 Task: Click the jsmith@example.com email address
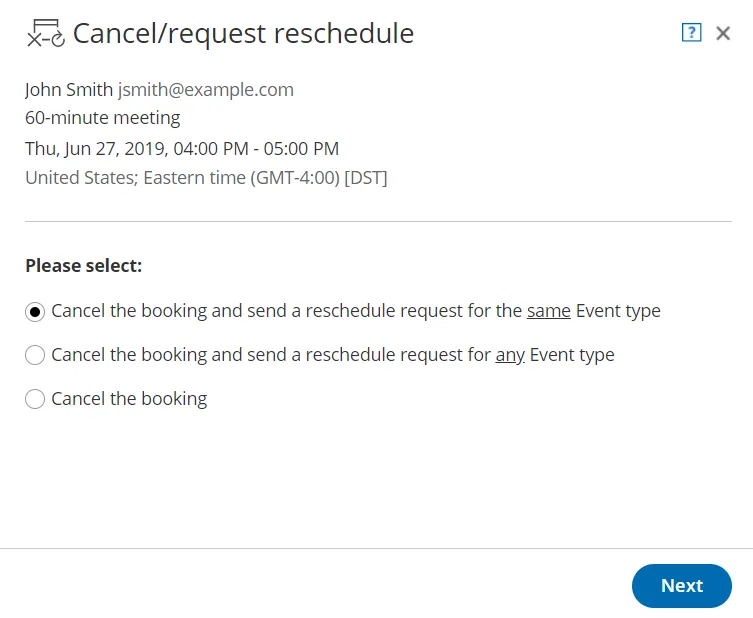[206, 90]
